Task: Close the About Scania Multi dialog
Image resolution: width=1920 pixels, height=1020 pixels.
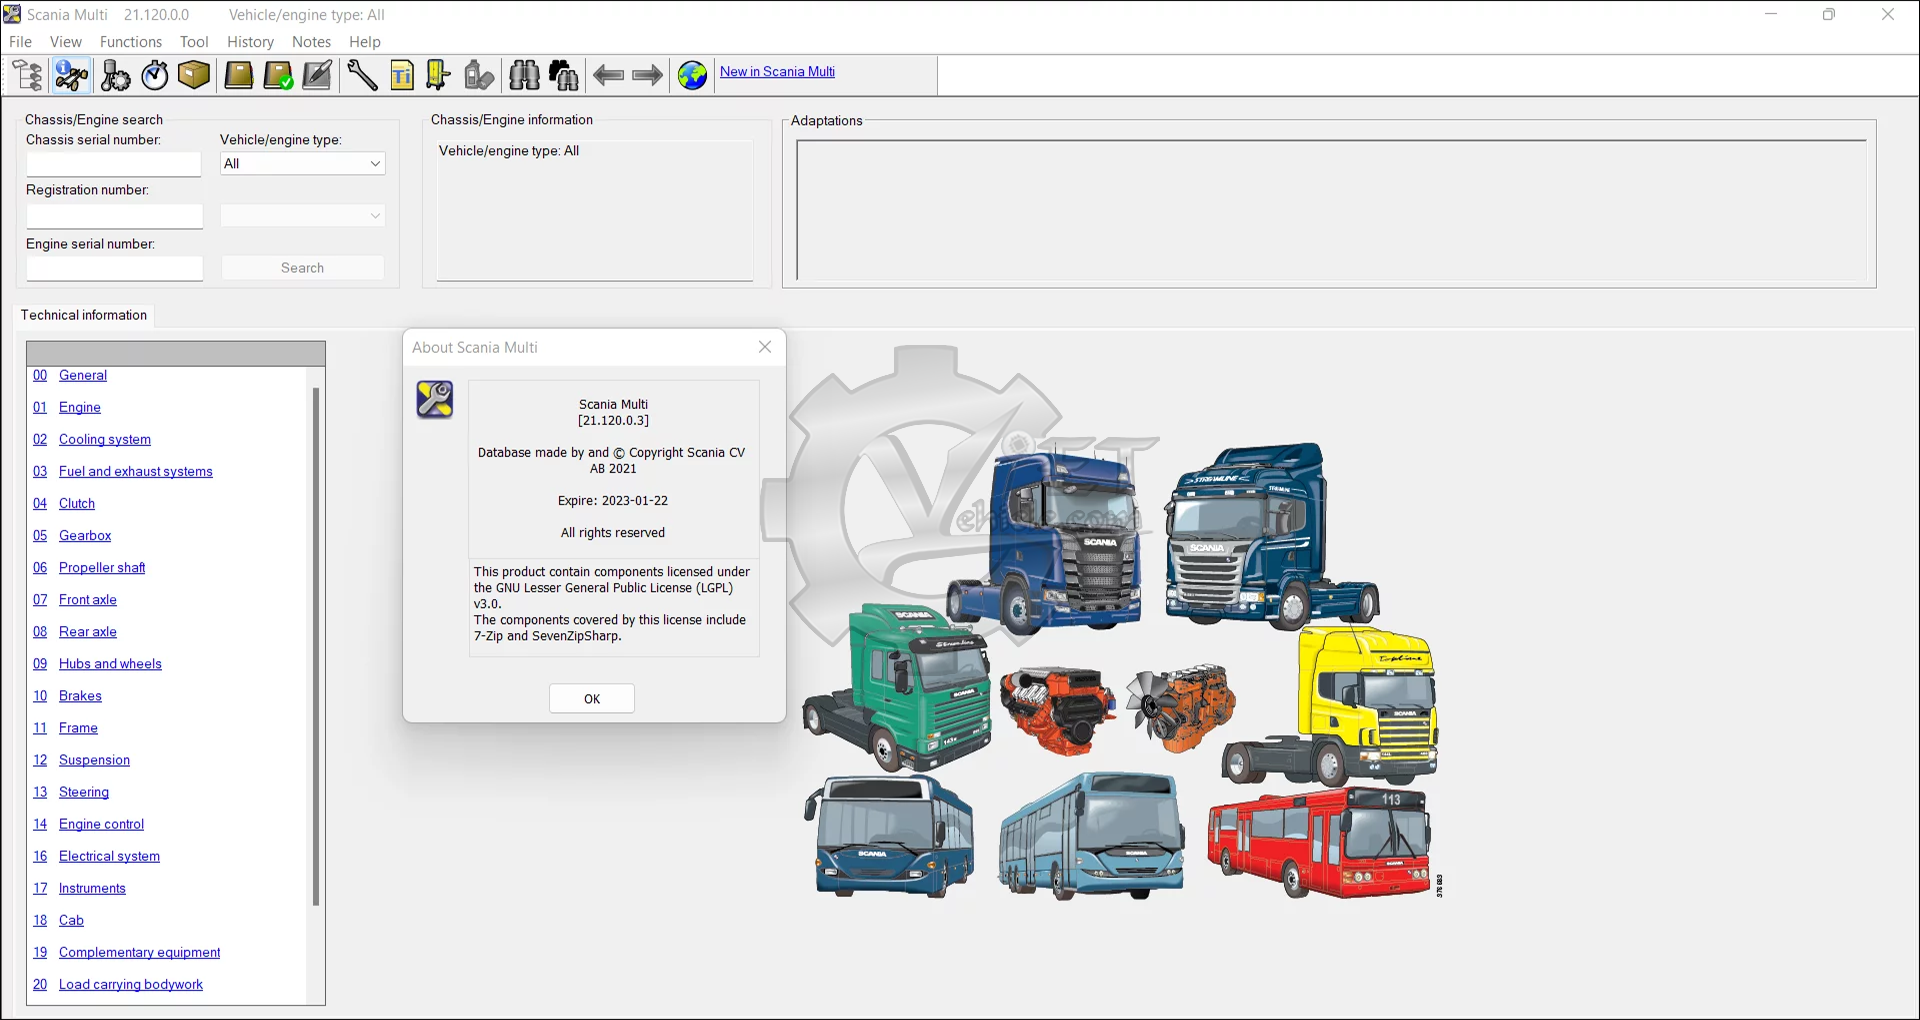Action: pyautogui.click(x=765, y=347)
